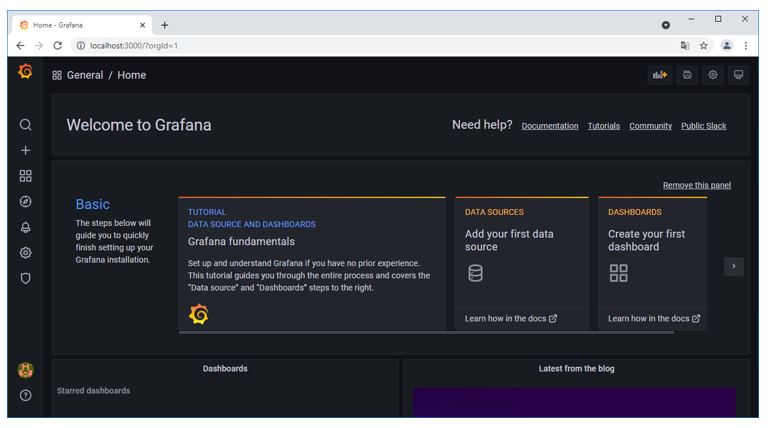
Task: Click the translate page icon
Action: (x=685, y=46)
